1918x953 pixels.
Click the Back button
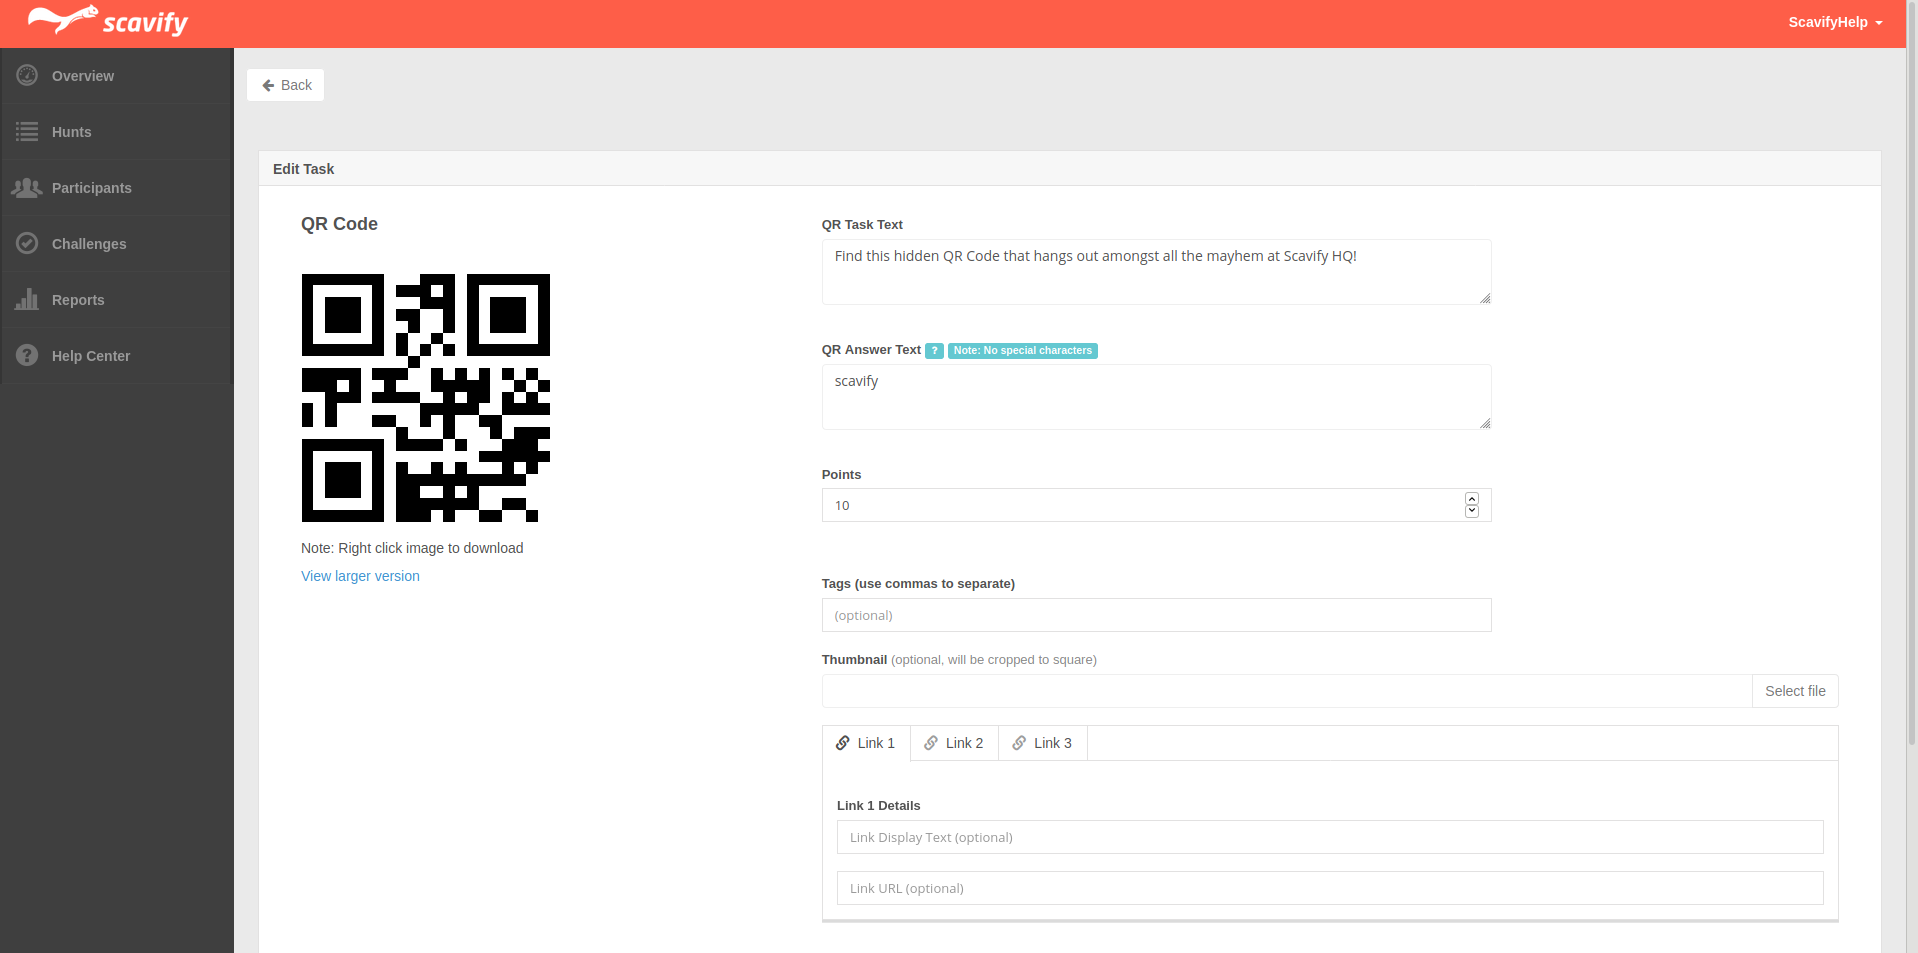click(x=286, y=85)
